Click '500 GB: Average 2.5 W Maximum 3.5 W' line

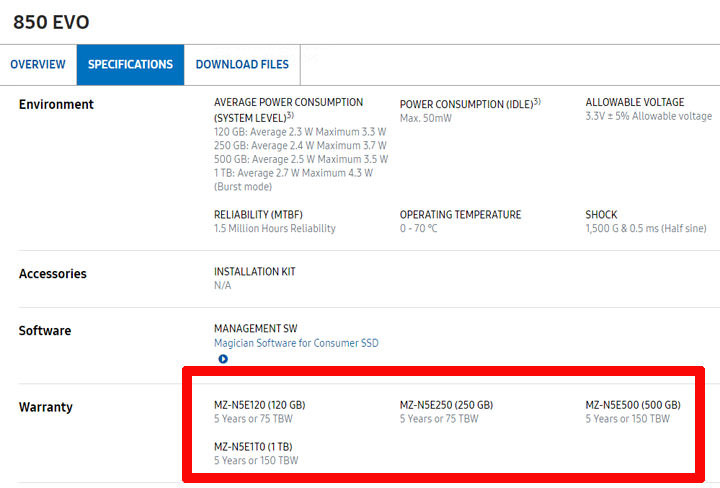[301, 160]
